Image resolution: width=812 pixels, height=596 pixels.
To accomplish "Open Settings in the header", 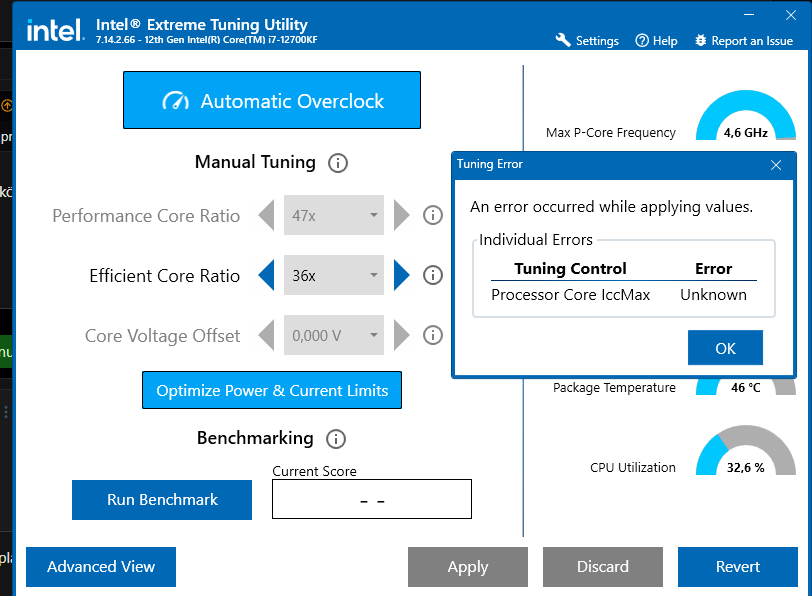I will (587, 40).
